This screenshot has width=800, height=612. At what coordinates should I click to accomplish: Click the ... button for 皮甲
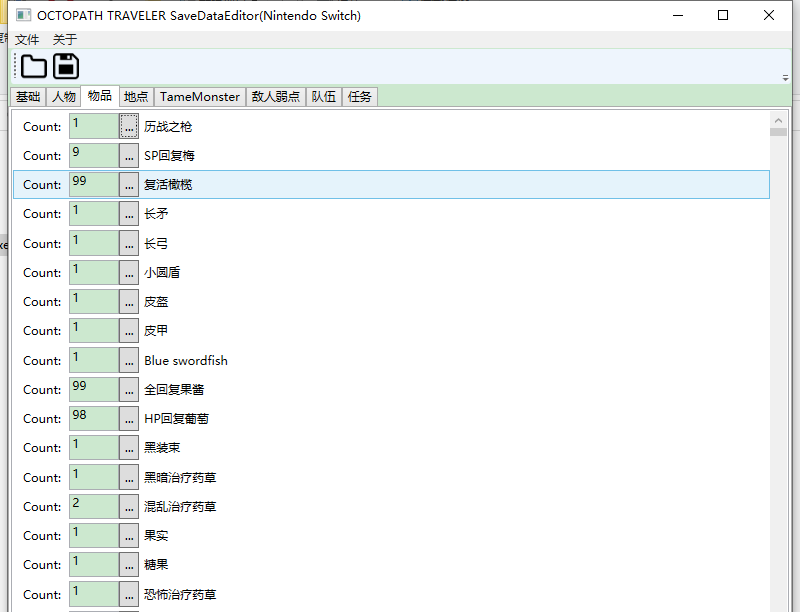(x=129, y=330)
